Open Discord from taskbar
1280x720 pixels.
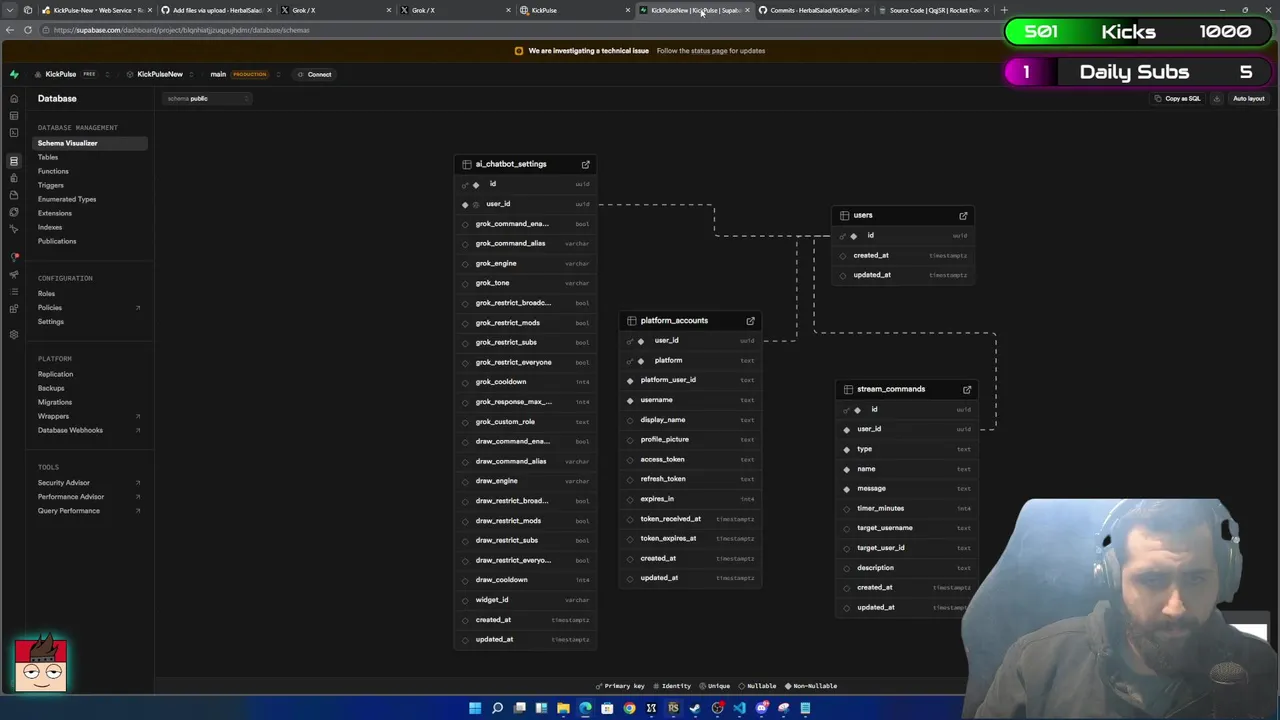pos(761,708)
